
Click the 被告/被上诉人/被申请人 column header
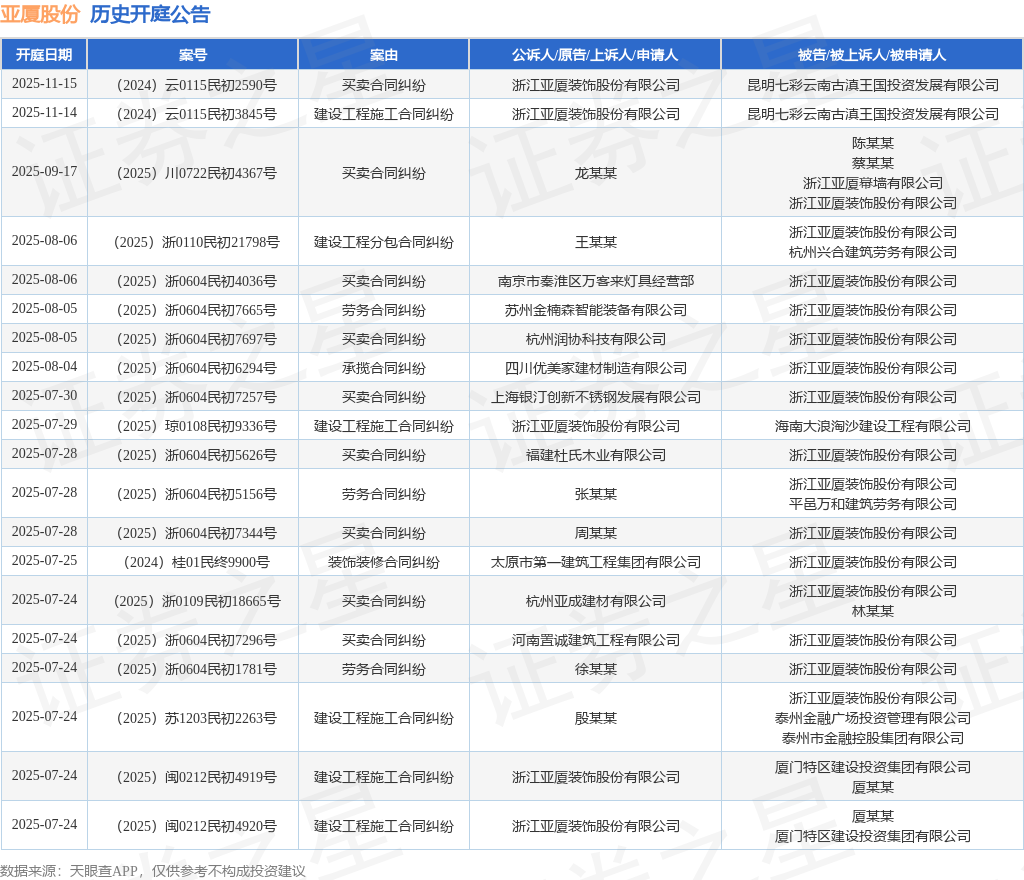(872, 55)
